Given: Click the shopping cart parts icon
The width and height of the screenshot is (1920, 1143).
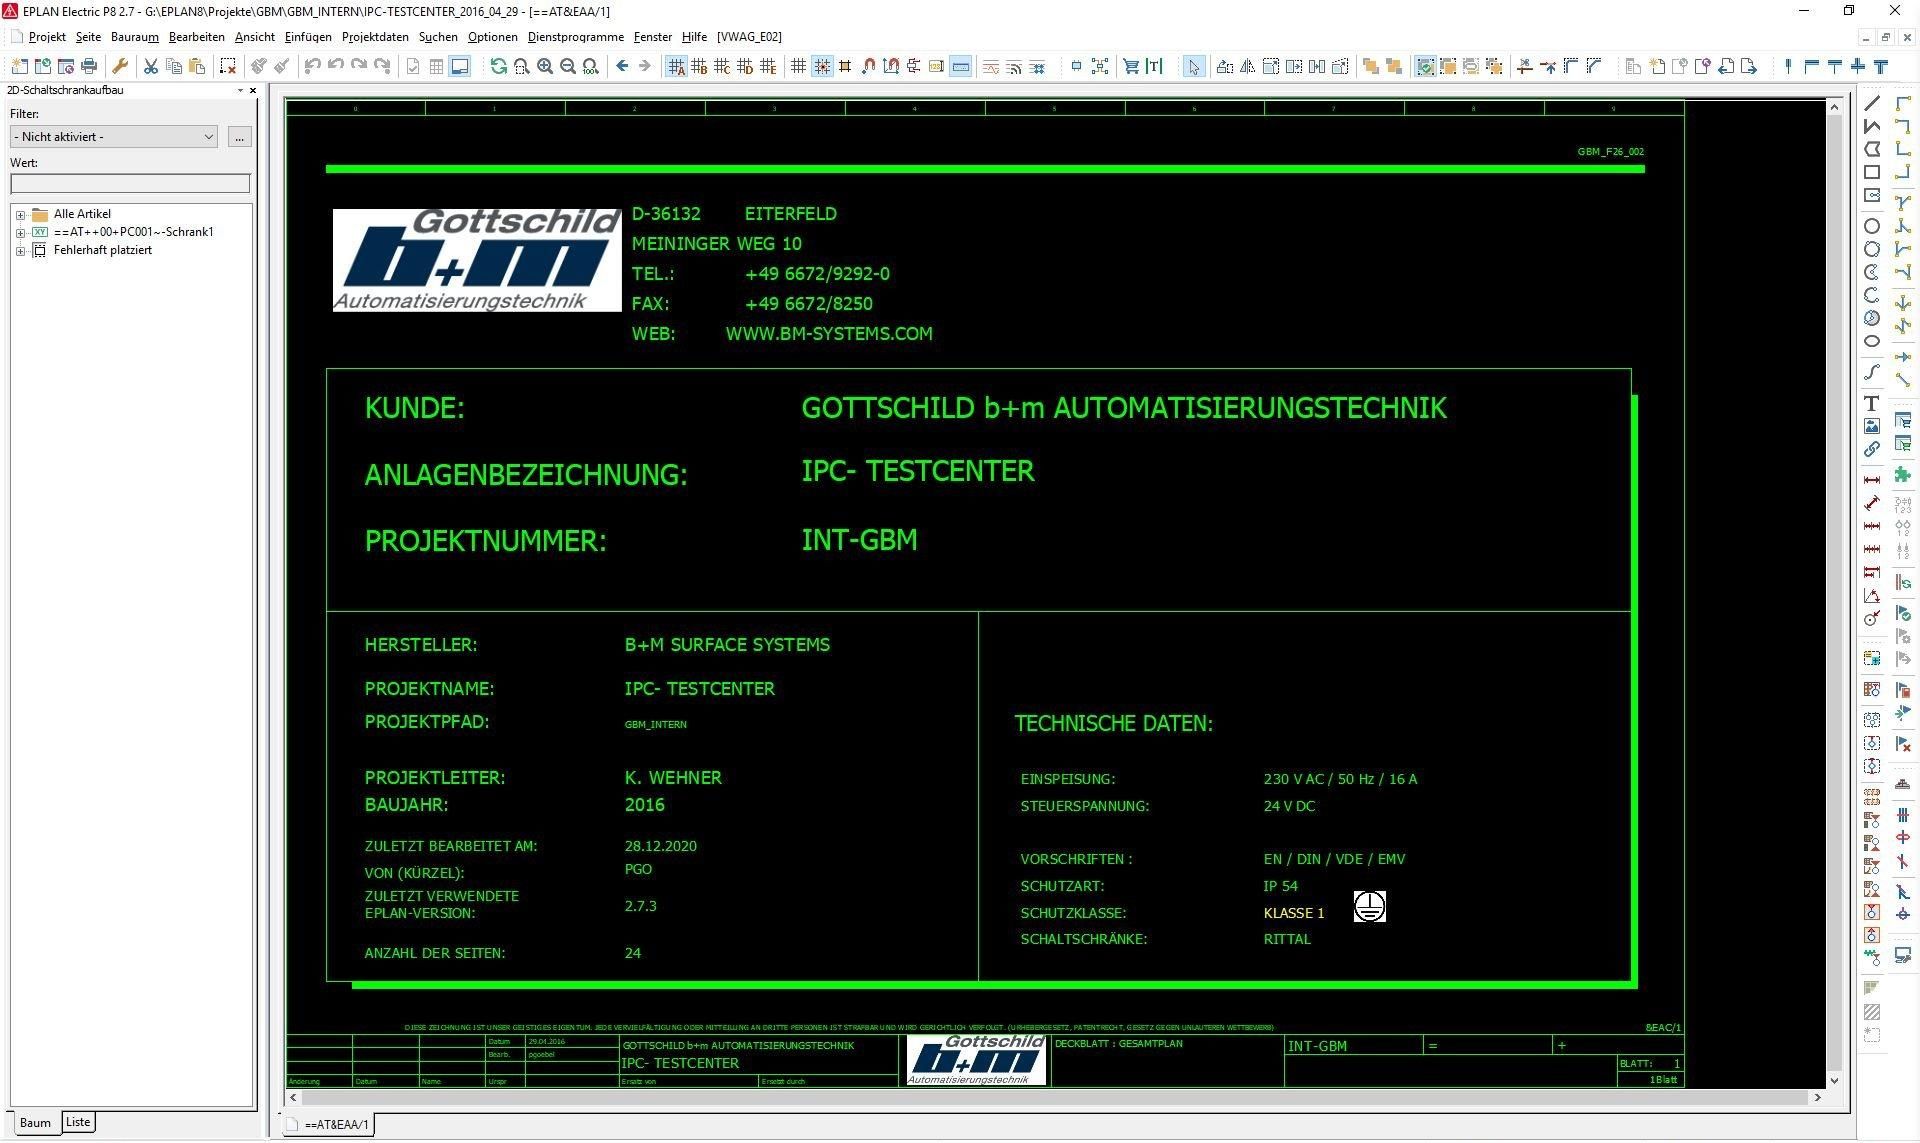Looking at the screenshot, I should 1131,66.
